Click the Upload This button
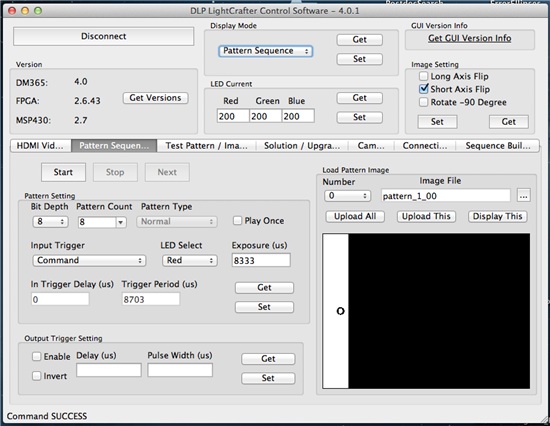Viewport: 550px width, 426px height. point(426,217)
